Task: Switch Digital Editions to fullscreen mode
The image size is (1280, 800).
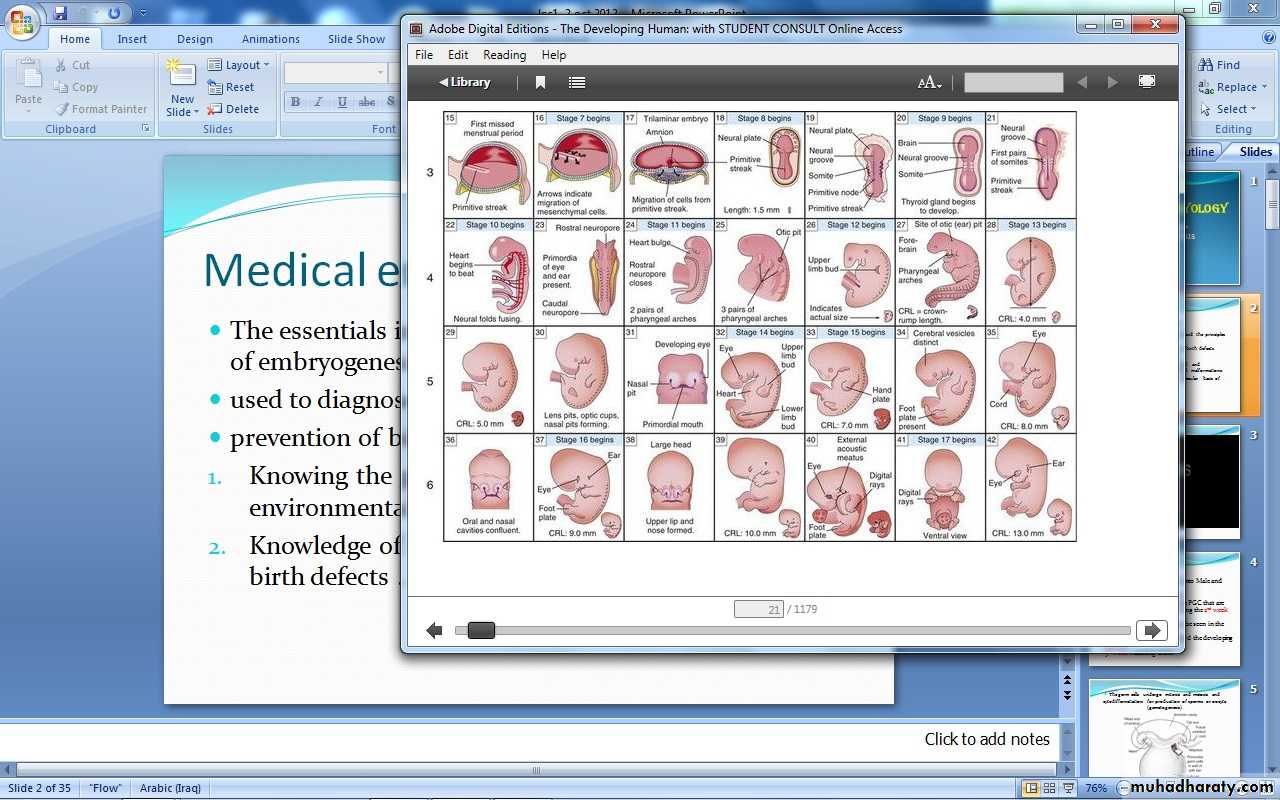Action: [1147, 82]
